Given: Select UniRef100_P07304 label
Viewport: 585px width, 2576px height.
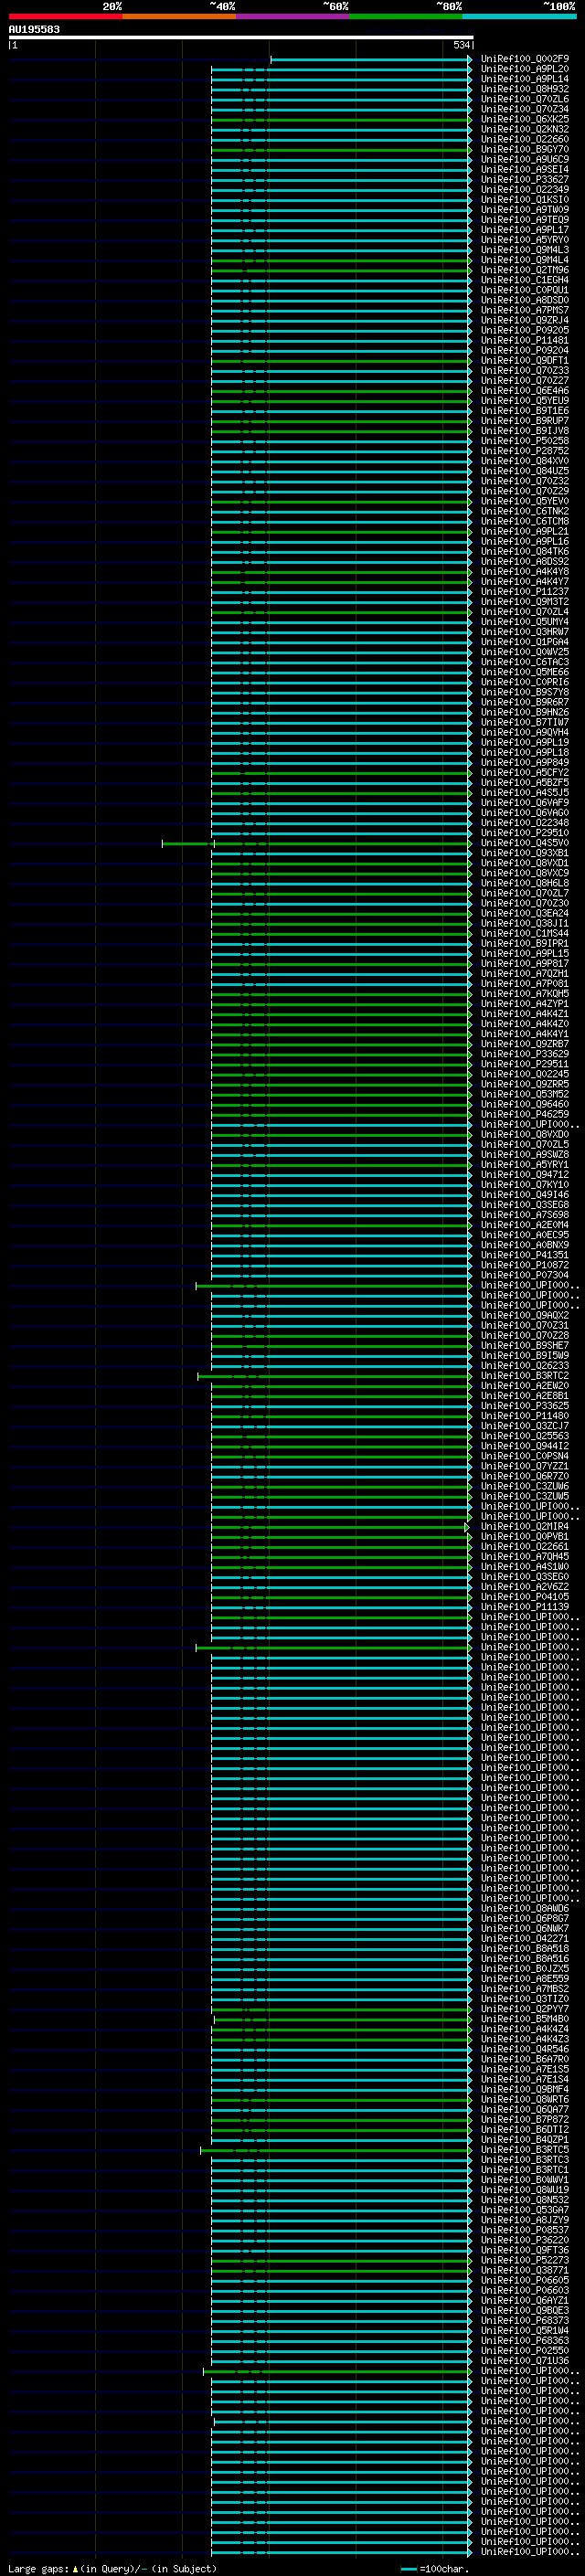Looking at the screenshot, I should (x=525, y=1275).
